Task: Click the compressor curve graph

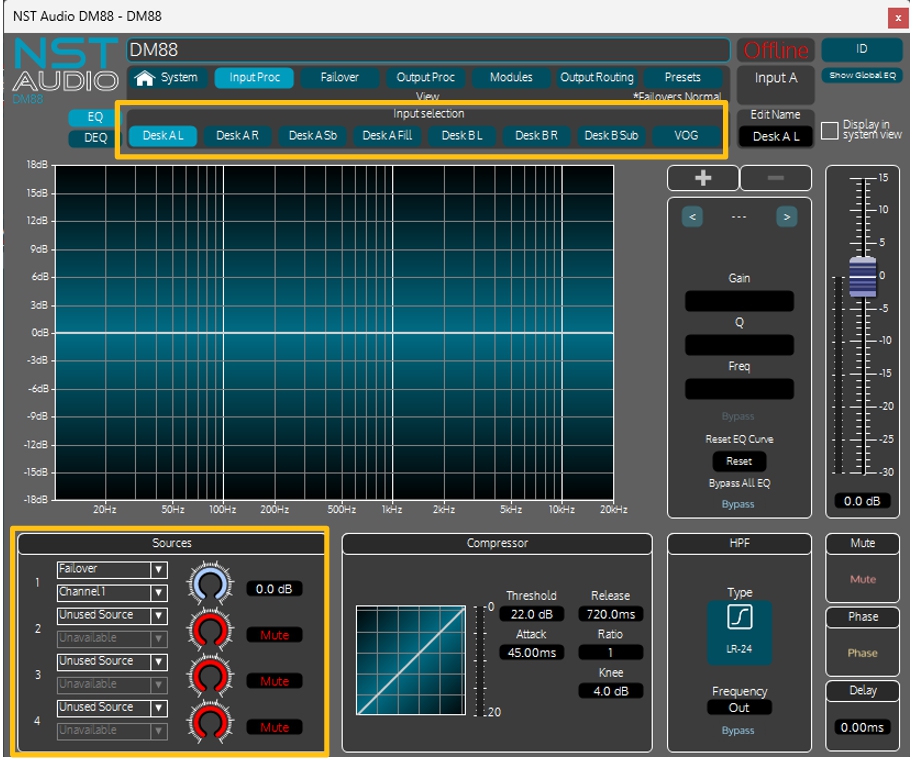Action: point(410,660)
